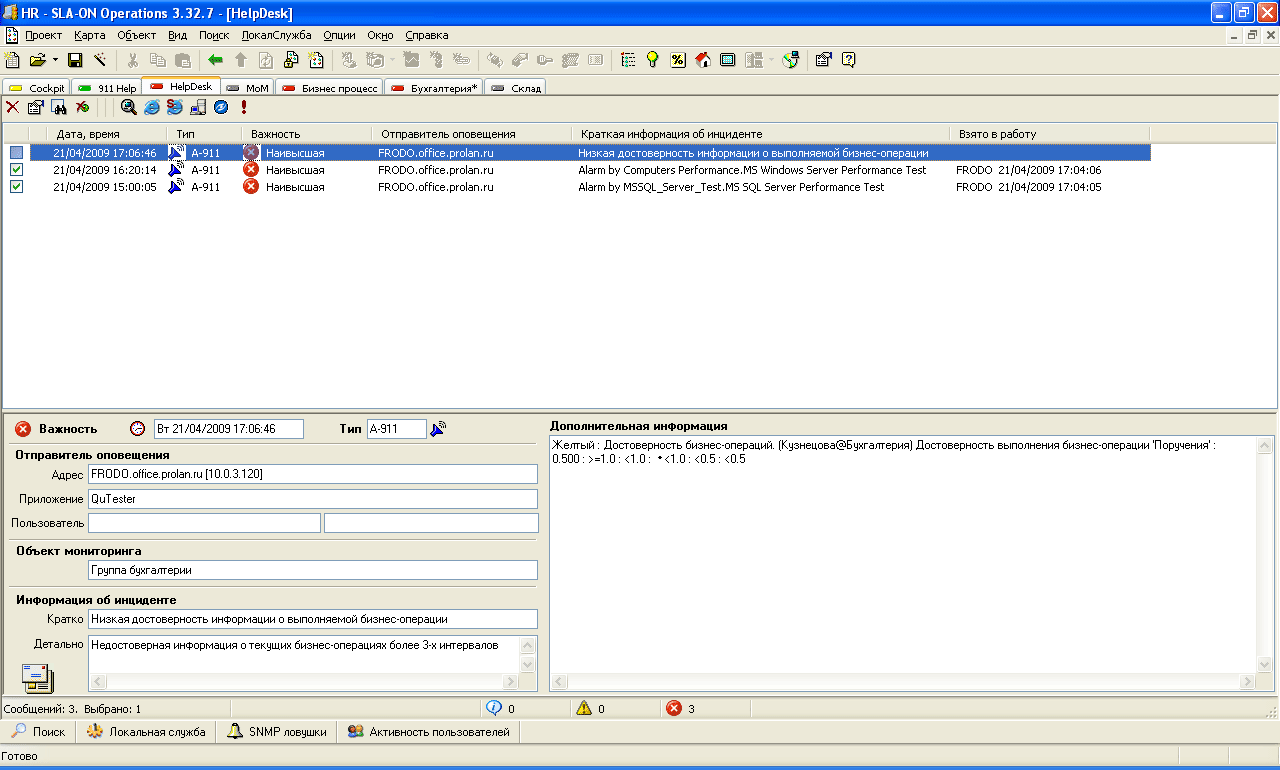This screenshot has height=770, width=1280.
Task: Click the magnifier search icon in HelpDesk toolbar
Action: (128, 107)
